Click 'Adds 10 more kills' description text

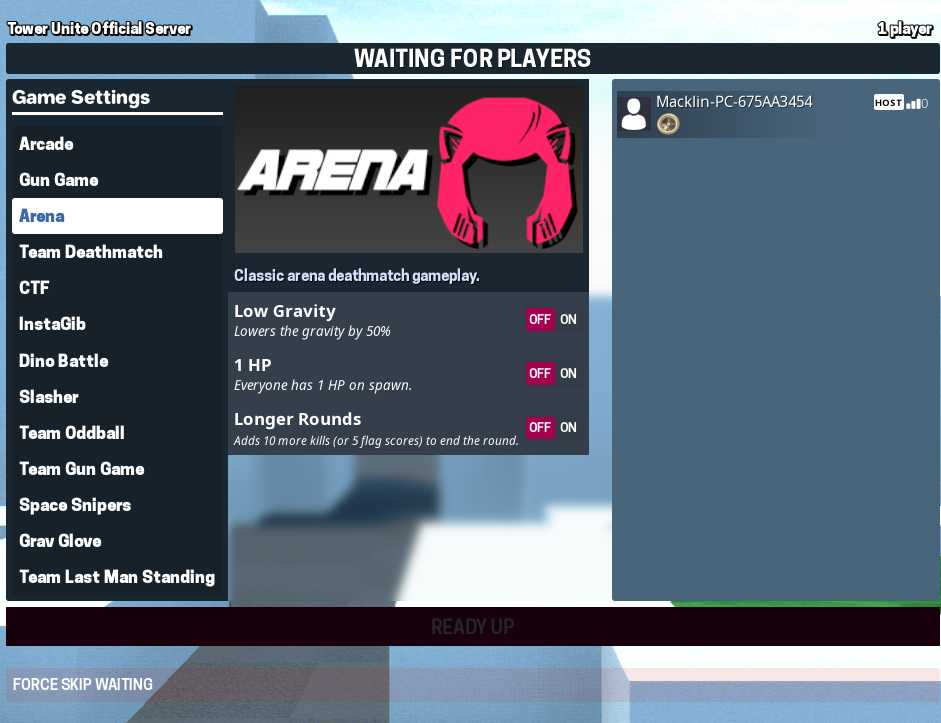(376, 440)
